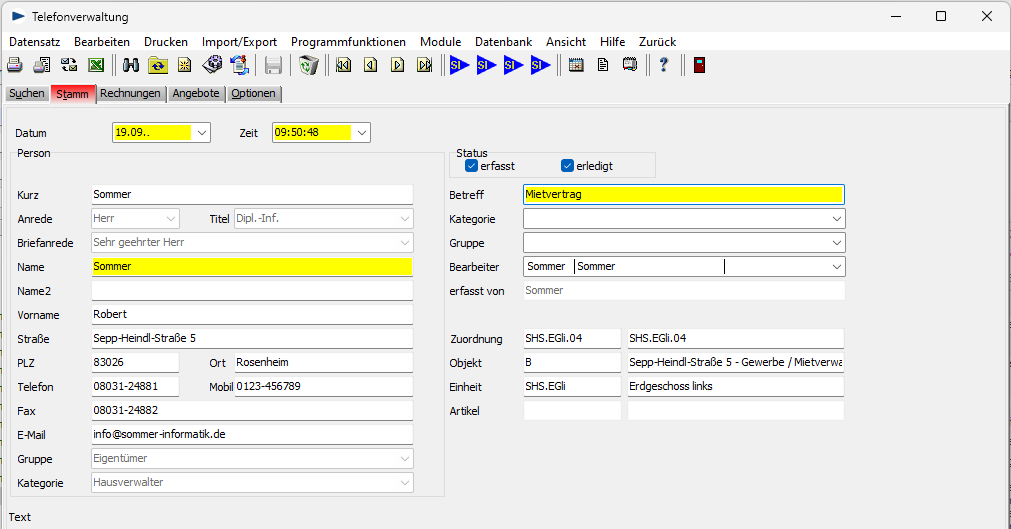The image size is (1011, 529).
Task: Uncheck the erfasst status checkbox
Action: click(472, 166)
